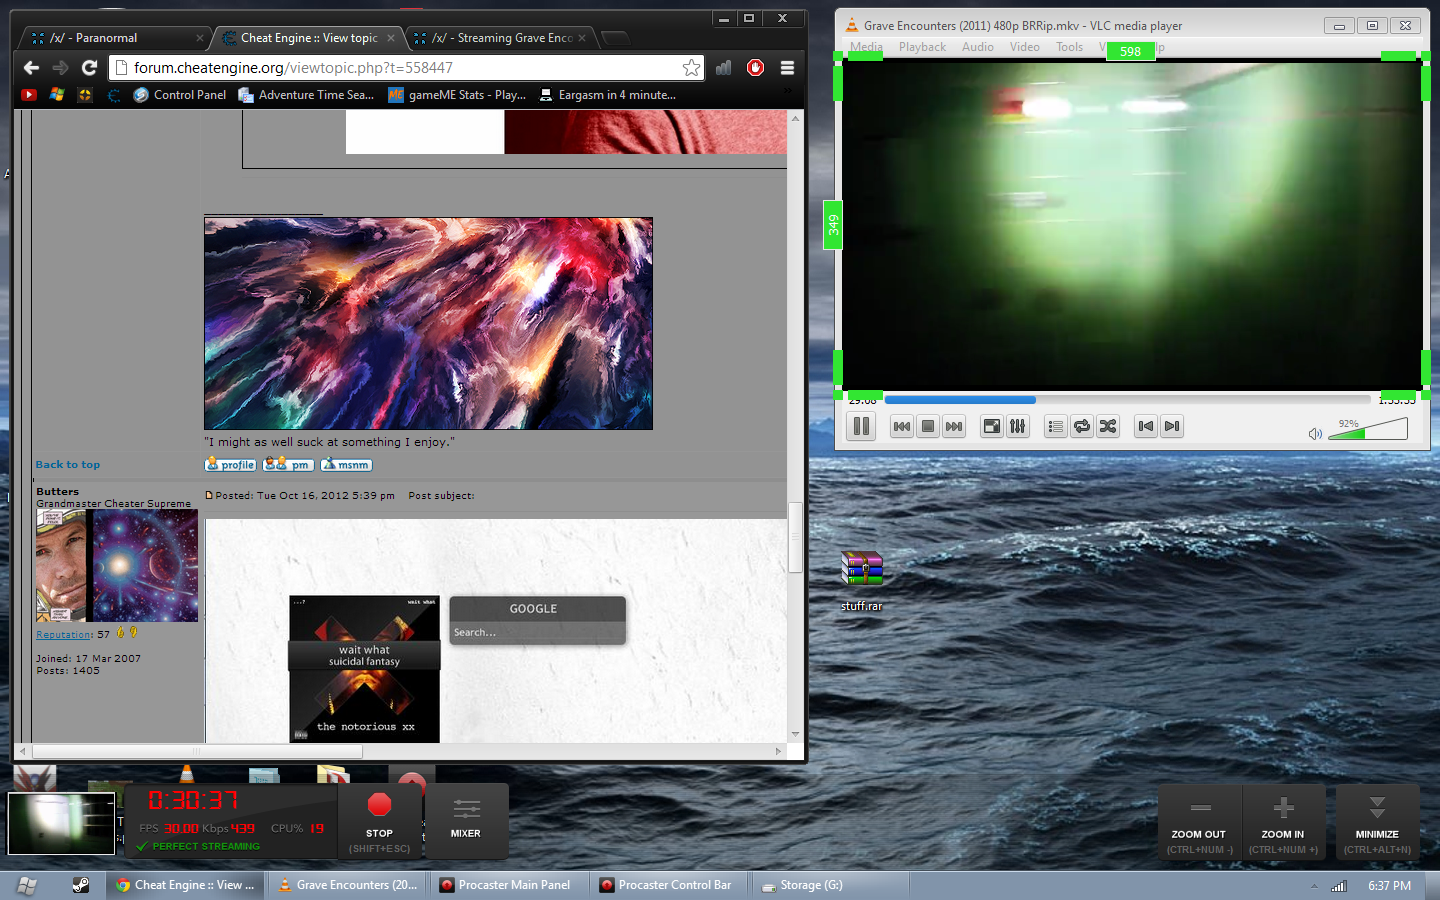Pause the video in VLC

tap(860, 427)
